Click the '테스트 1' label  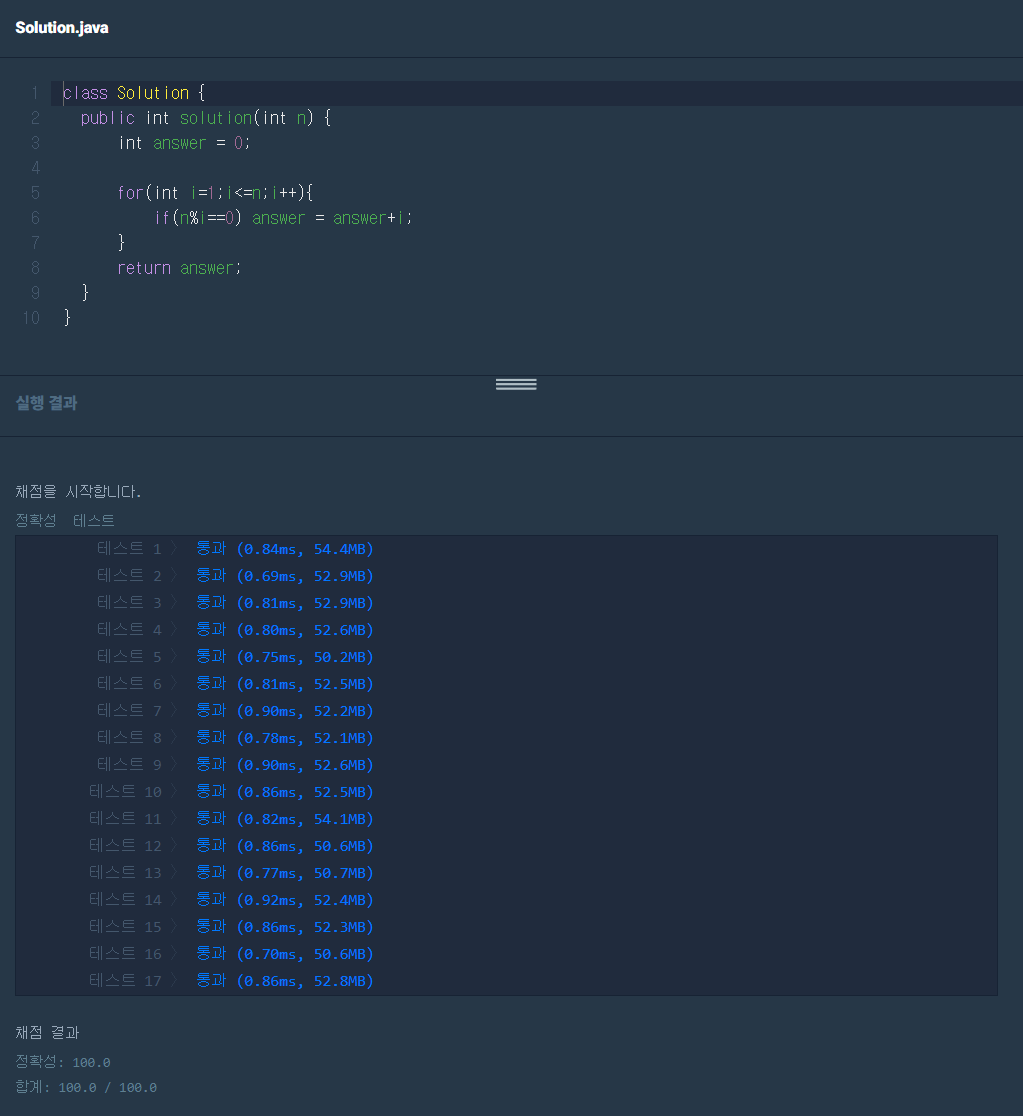point(130,549)
